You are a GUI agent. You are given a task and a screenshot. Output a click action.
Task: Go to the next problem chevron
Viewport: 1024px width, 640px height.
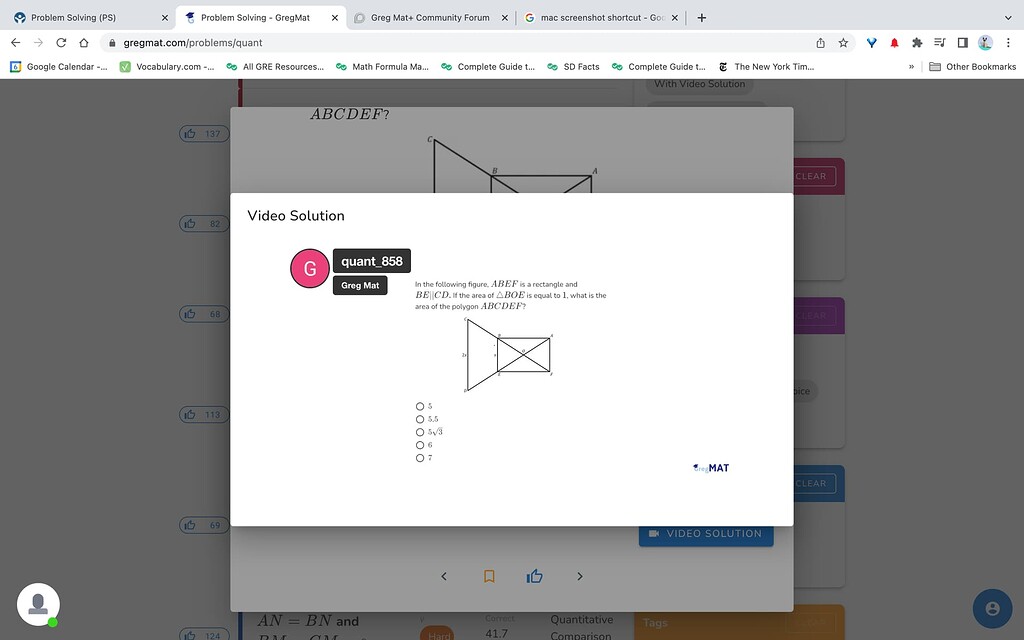[579, 576]
